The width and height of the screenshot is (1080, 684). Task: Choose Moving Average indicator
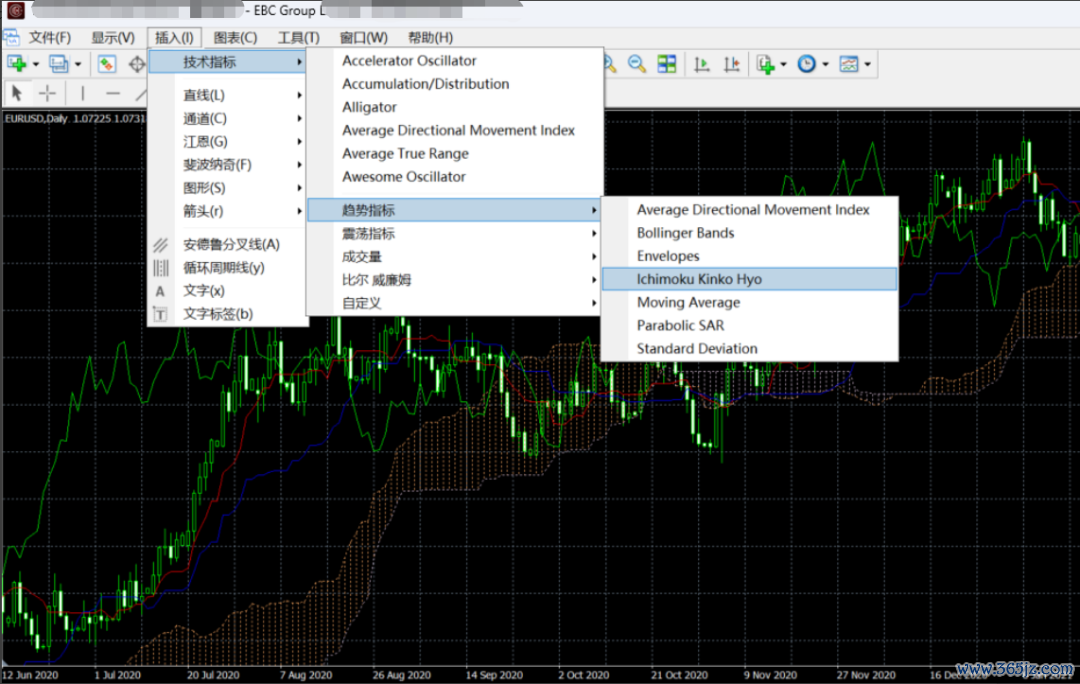point(749,302)
